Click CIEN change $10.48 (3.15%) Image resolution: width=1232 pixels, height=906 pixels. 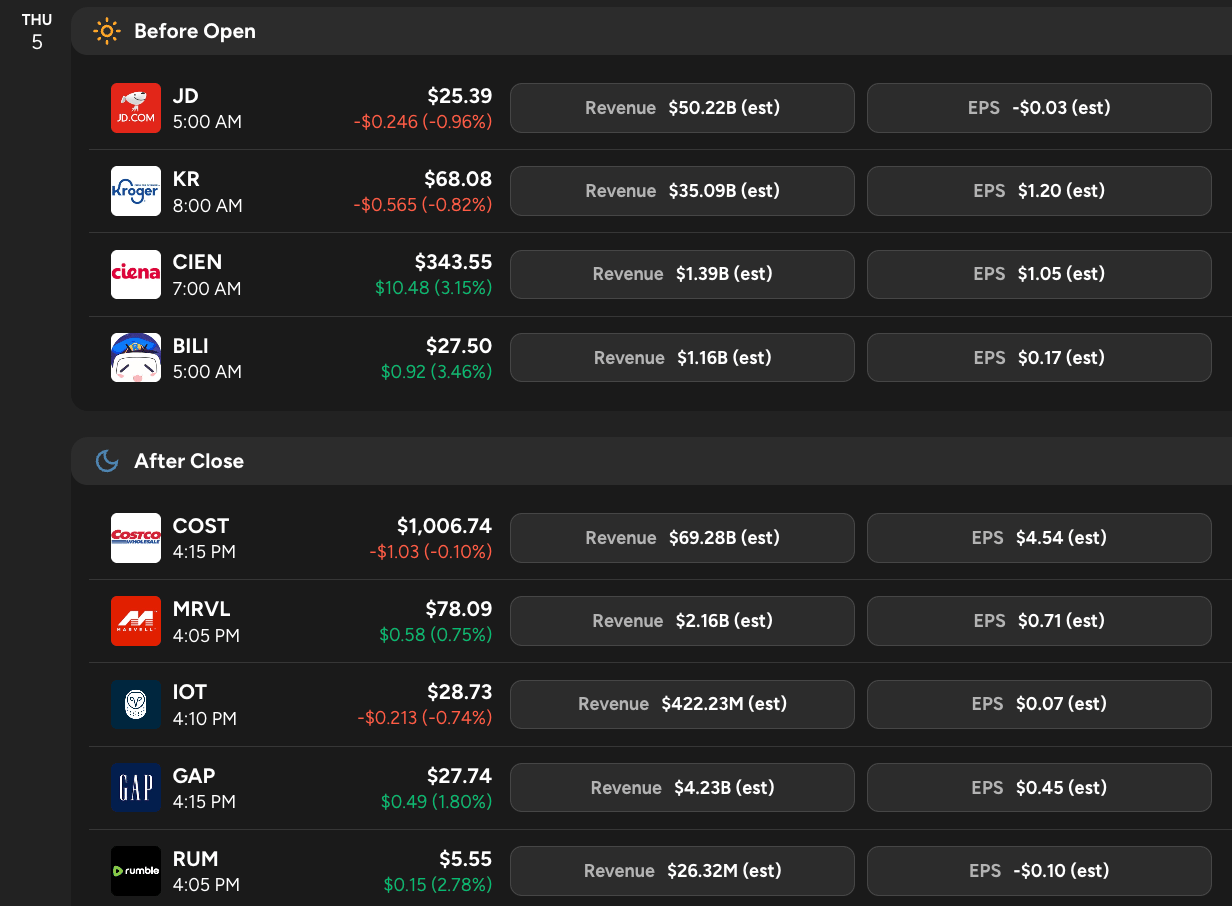(434, 288)
